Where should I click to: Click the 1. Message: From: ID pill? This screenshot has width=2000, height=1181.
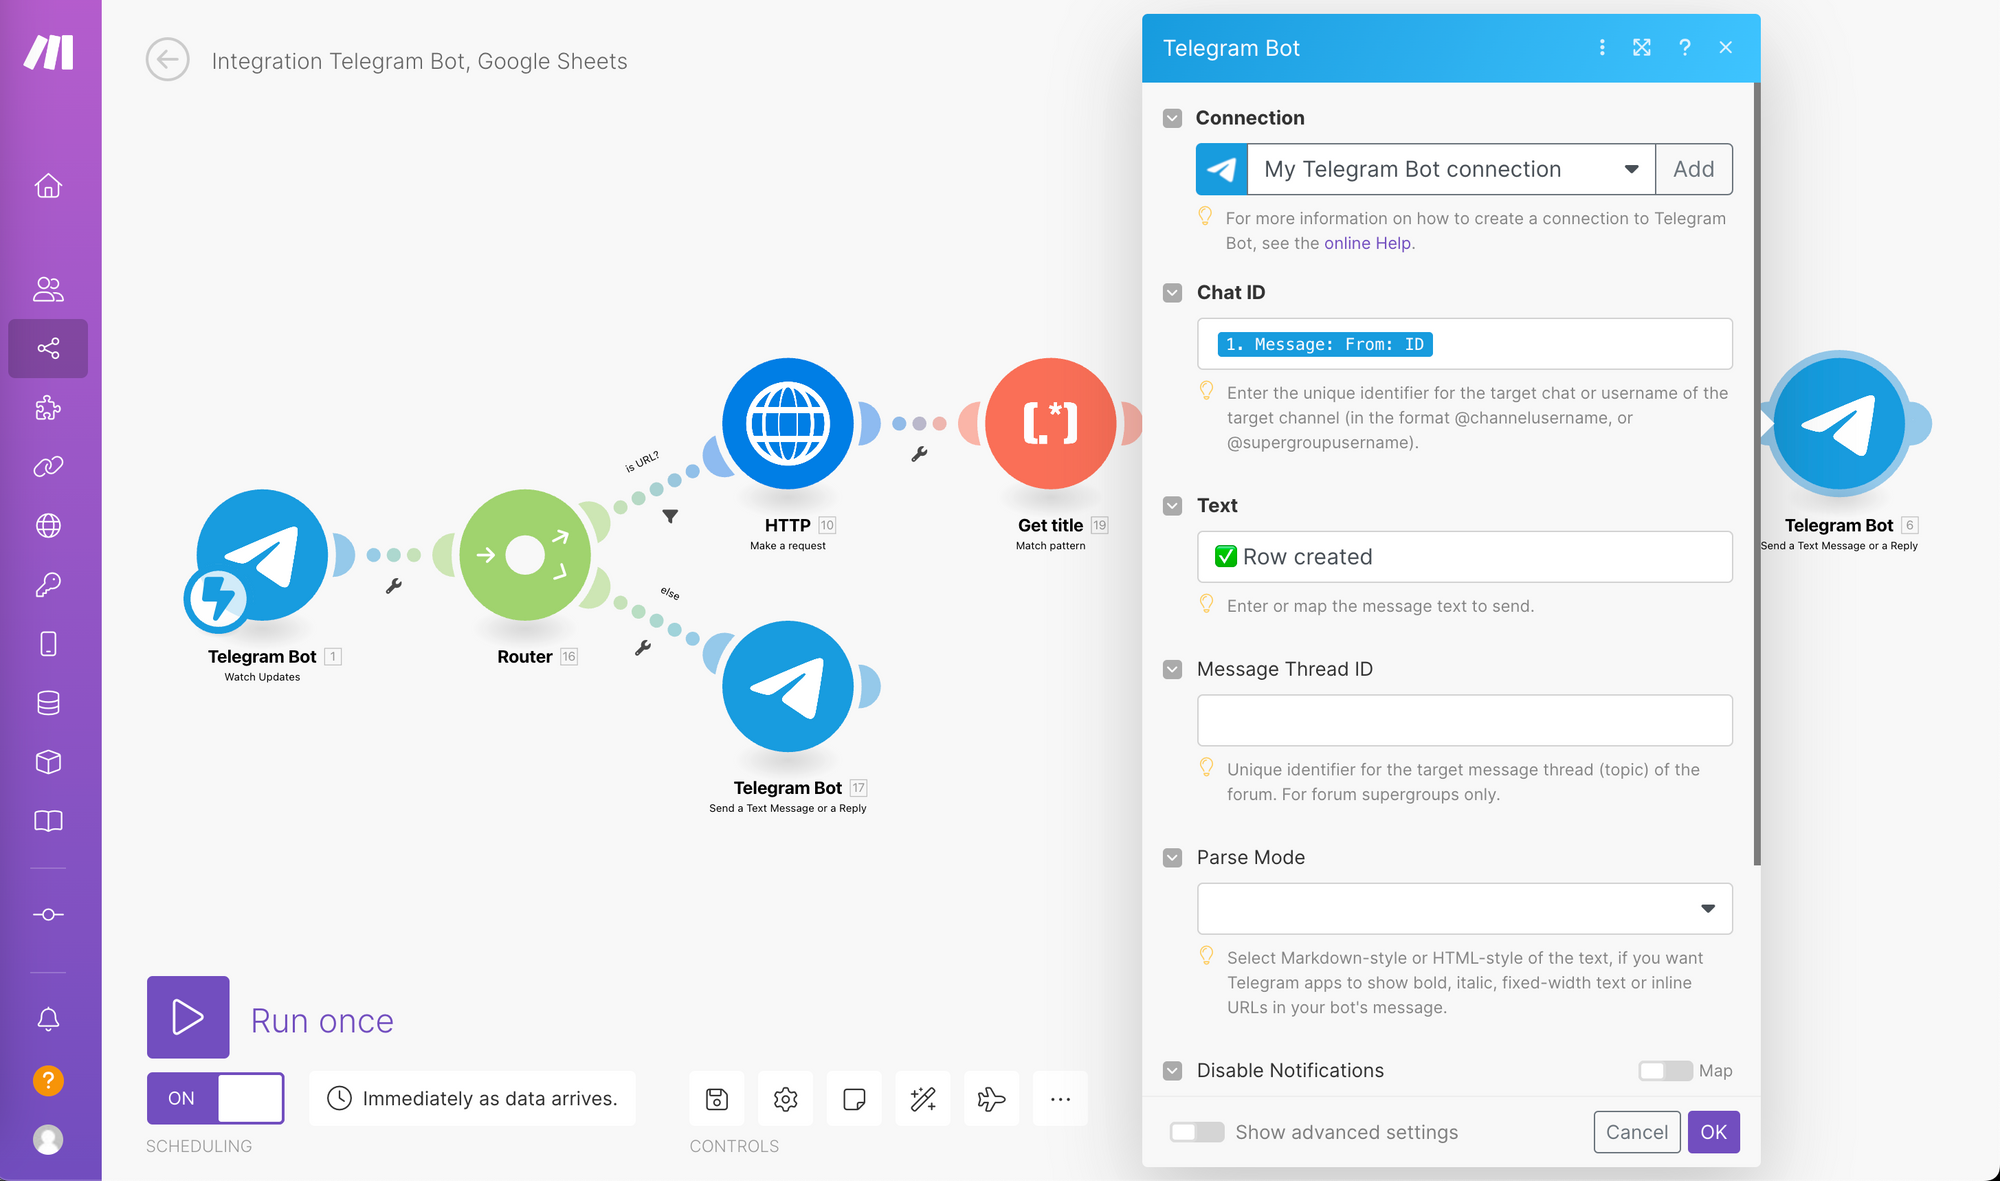point(1324,344)
